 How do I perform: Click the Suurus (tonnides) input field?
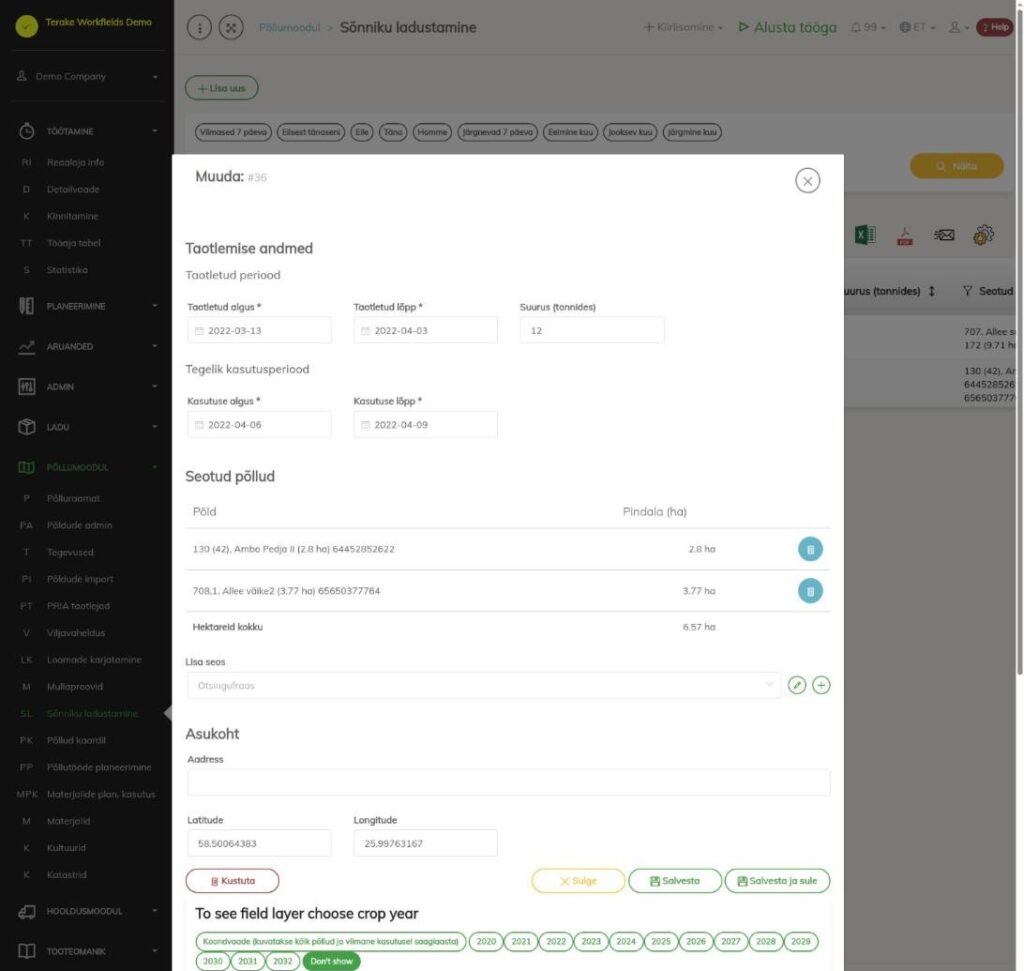pos(592,330)
